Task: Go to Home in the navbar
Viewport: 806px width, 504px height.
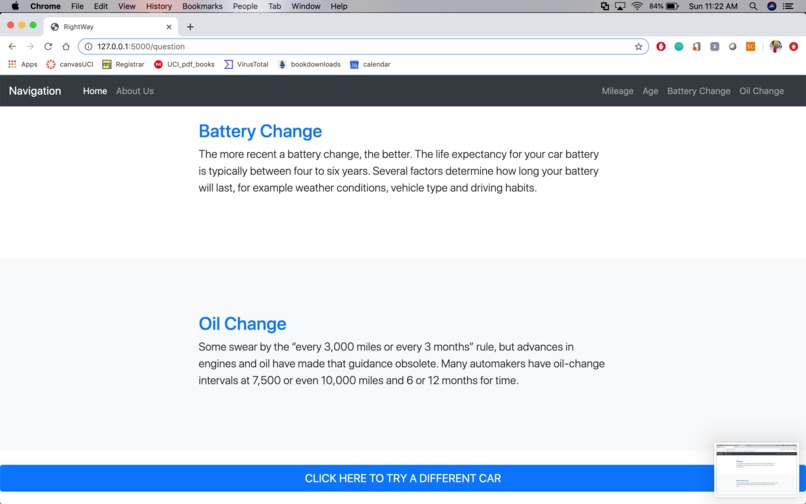Action: (95, 91)
